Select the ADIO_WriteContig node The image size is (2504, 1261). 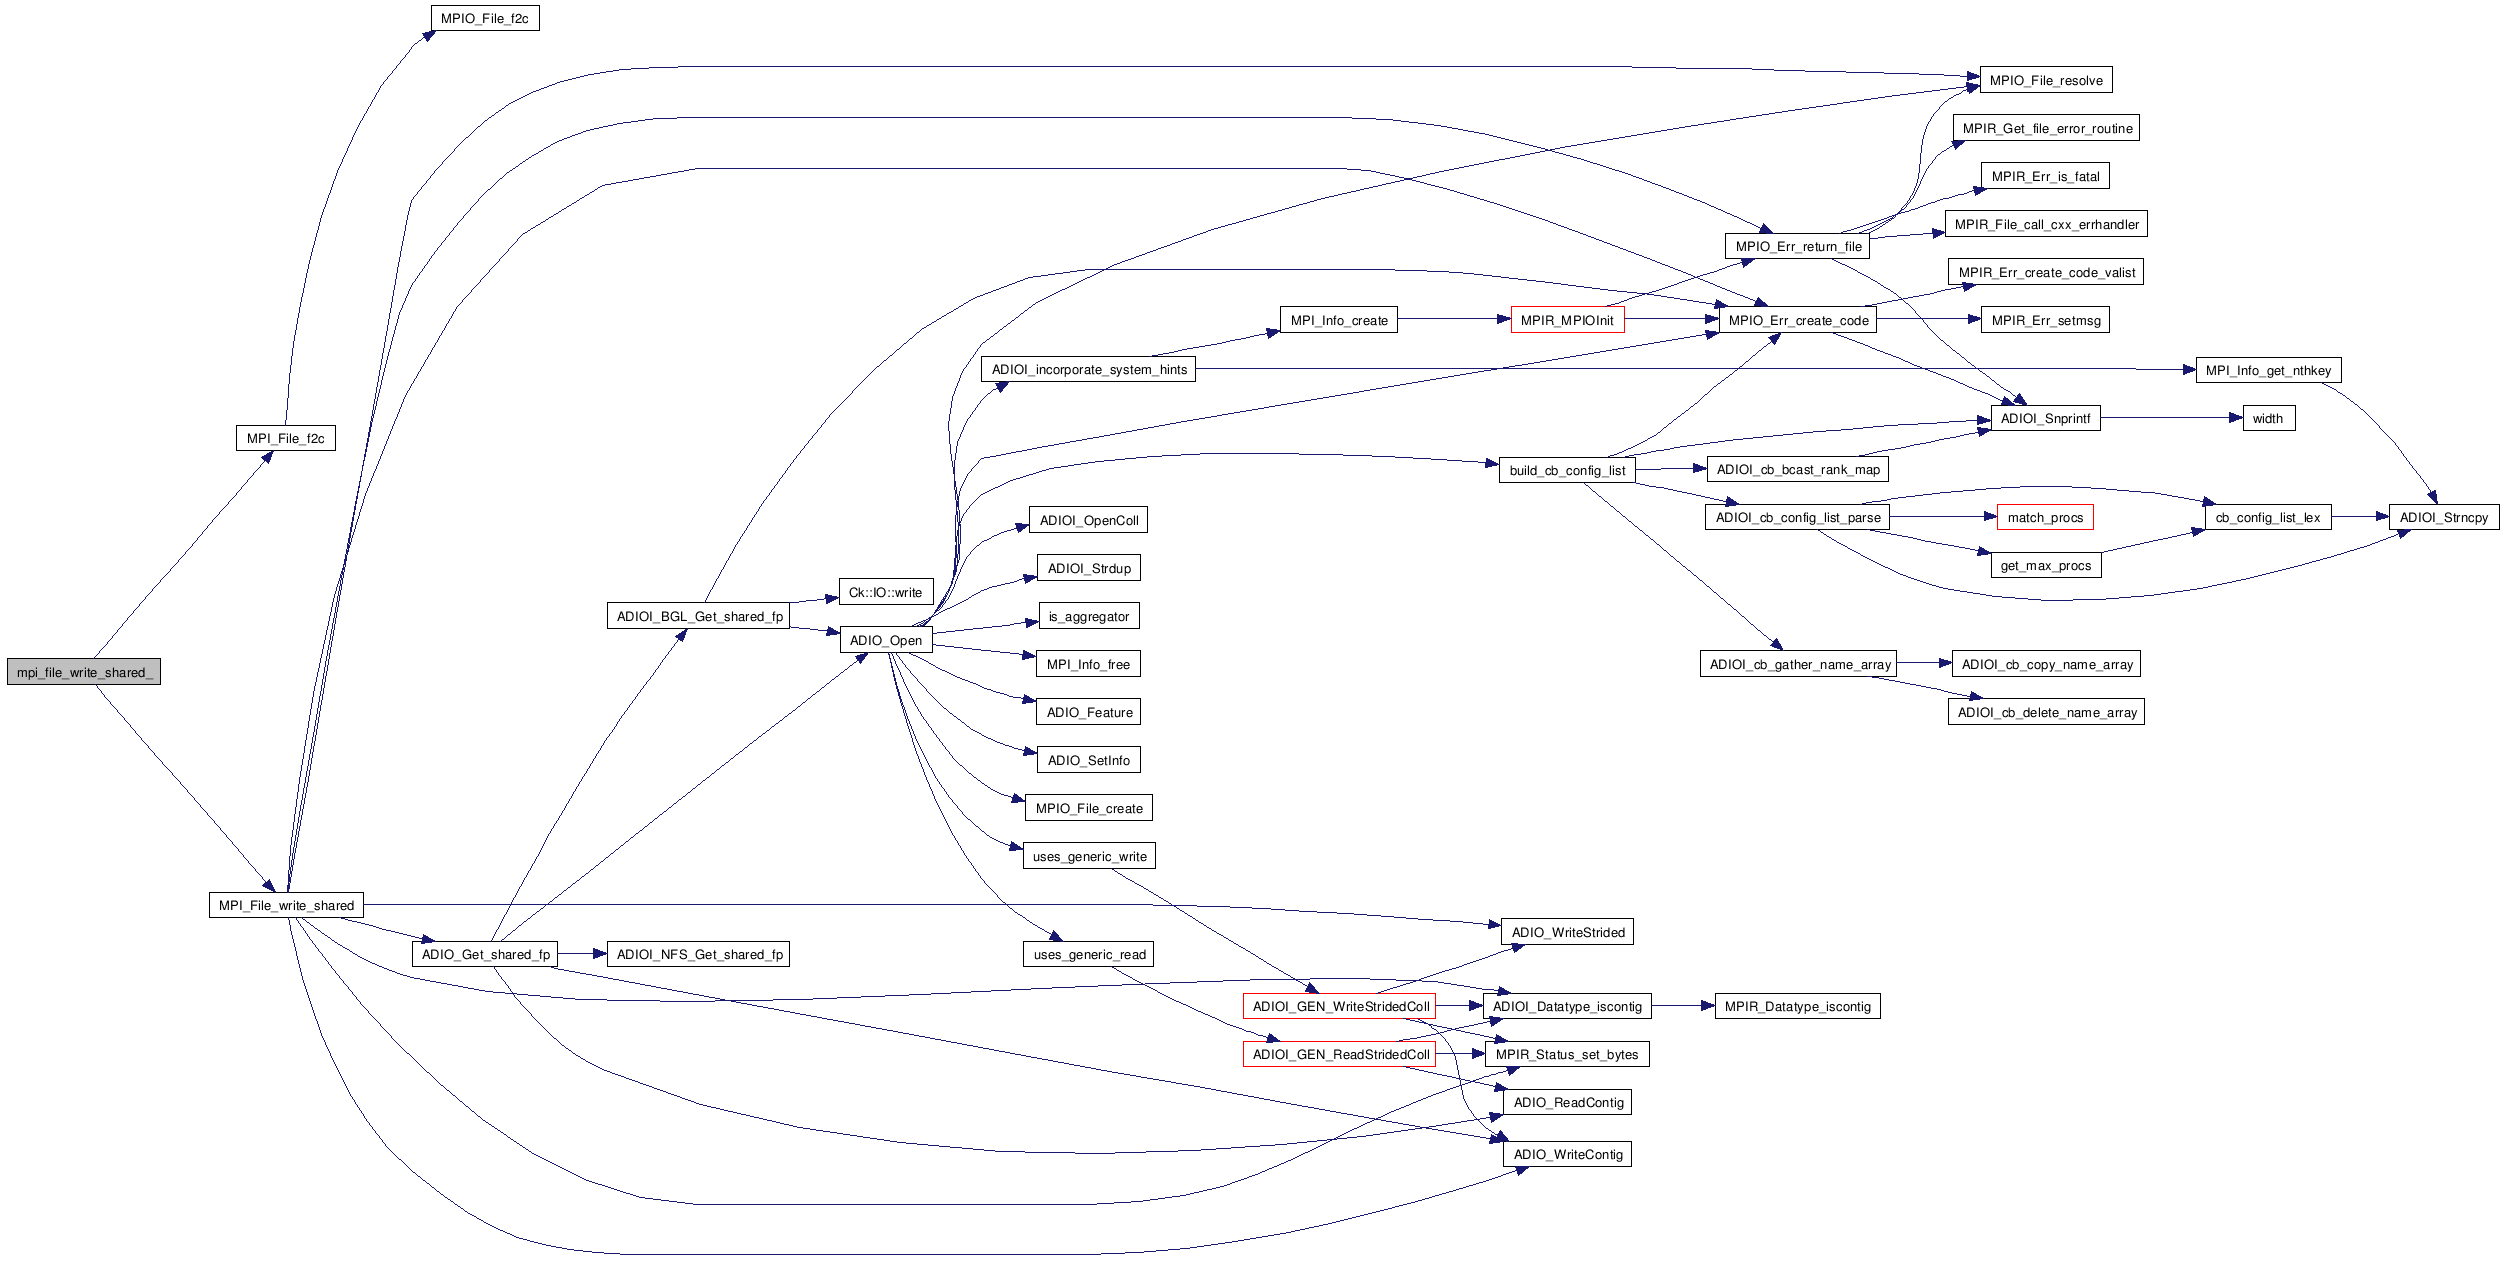coord(1567,1154)
